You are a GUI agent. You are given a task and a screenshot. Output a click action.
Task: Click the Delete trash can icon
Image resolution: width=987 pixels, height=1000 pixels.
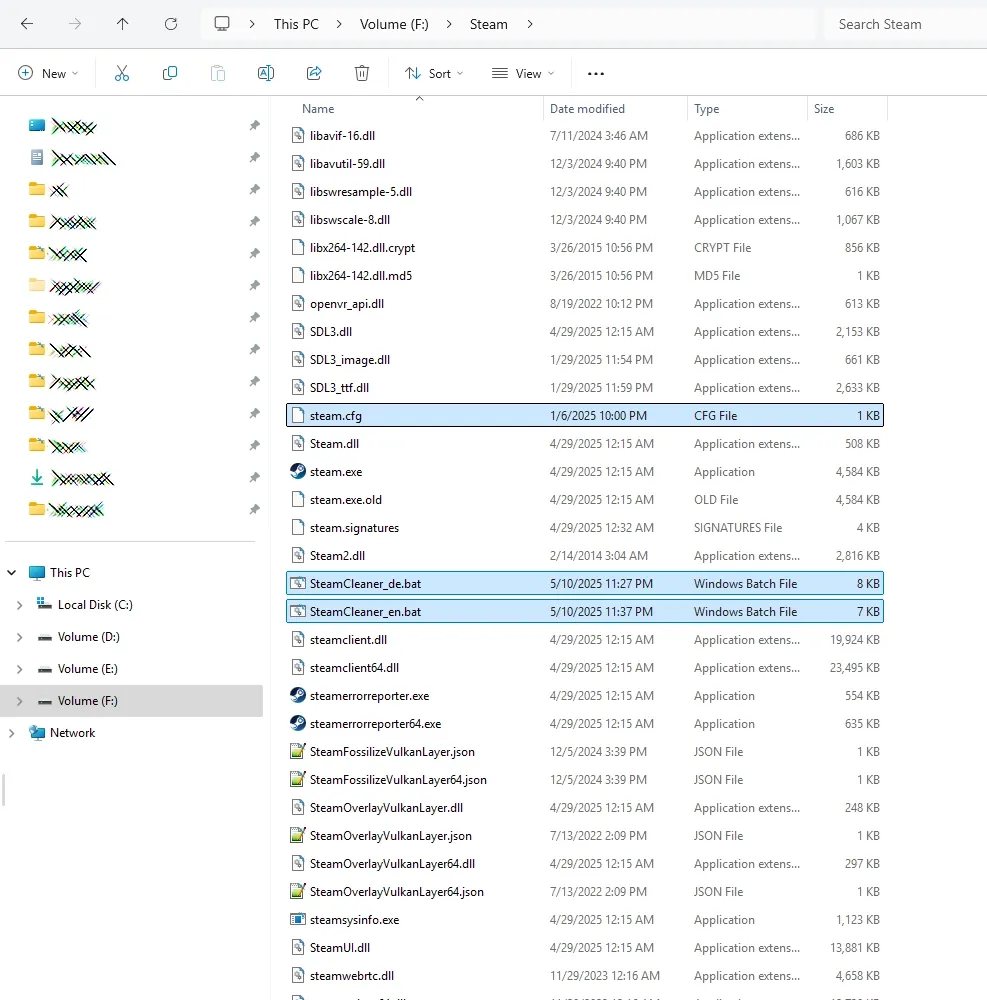[362, 73]
